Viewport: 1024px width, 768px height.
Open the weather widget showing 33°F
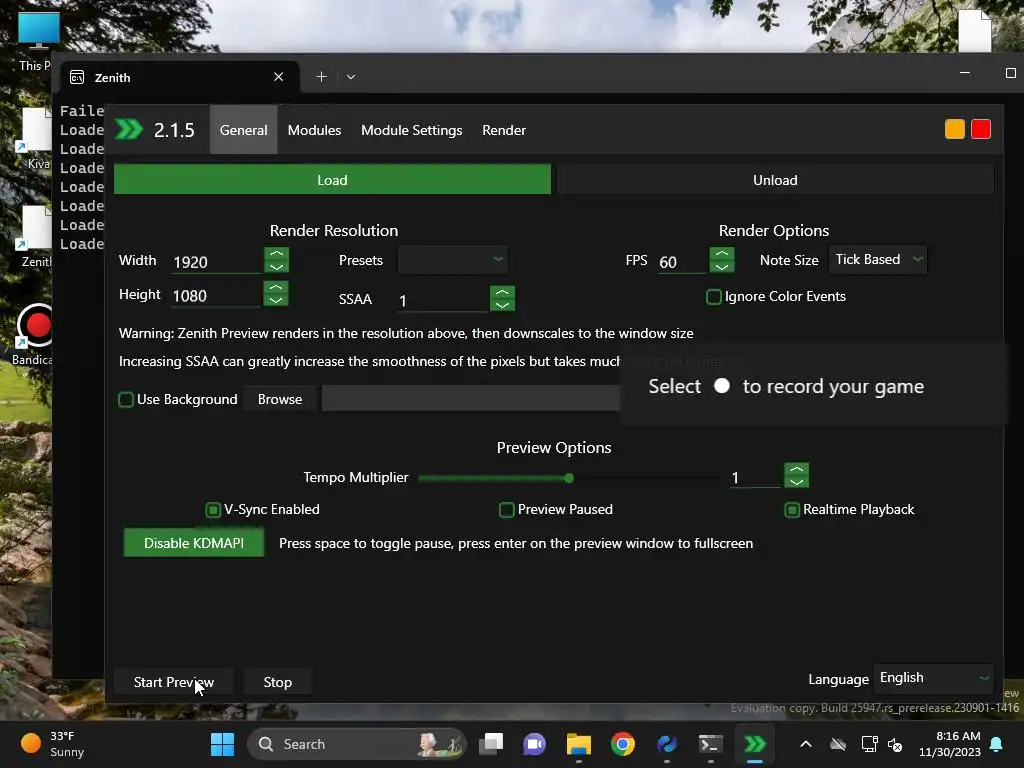click(53, 744)
